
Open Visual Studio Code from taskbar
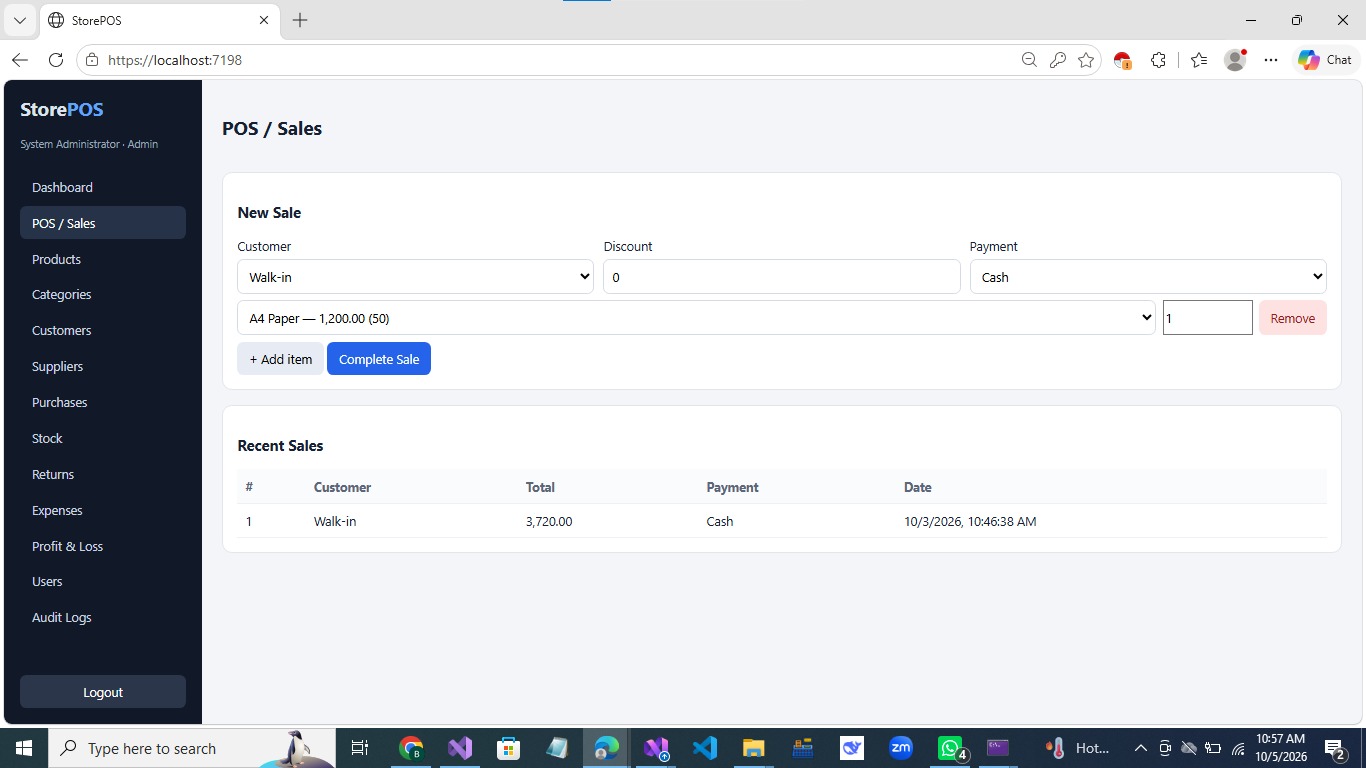click(x=704, y=748)
